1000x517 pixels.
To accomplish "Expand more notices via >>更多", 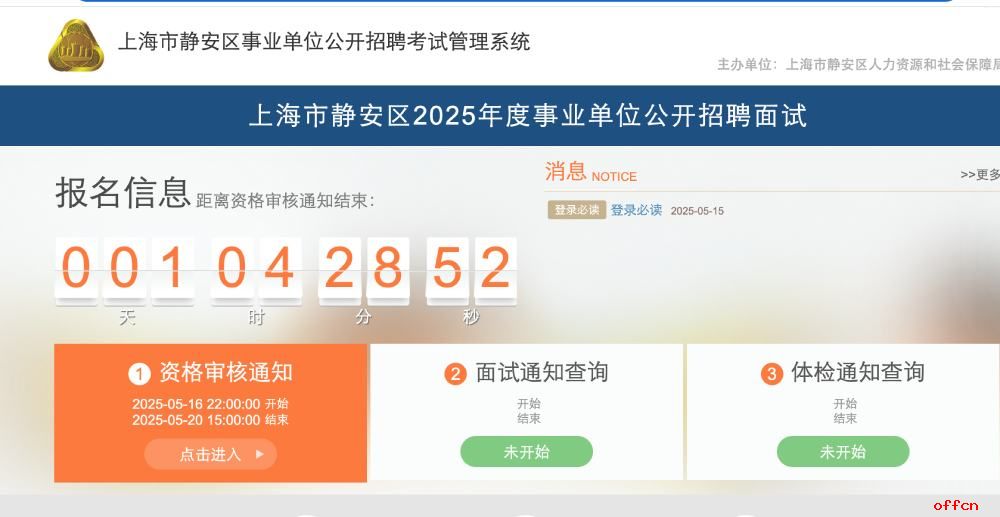I will coord(980,175).
